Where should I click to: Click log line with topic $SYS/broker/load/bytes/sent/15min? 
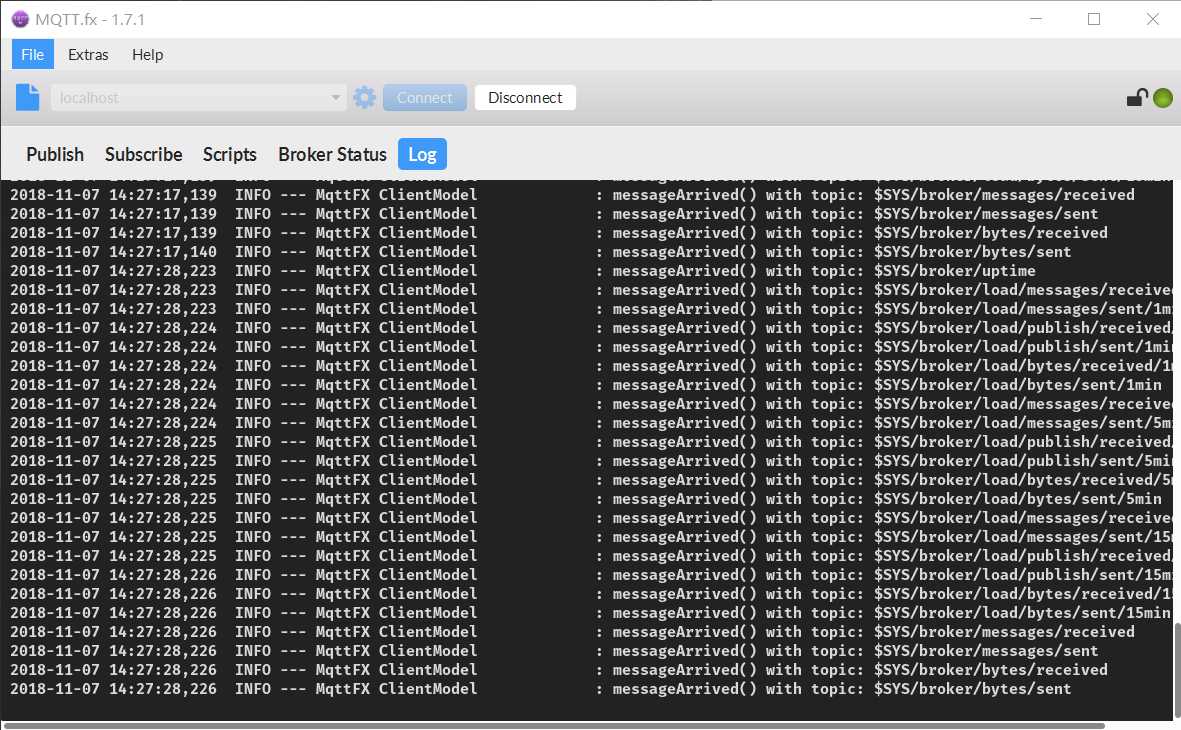click(x=590, y=612)
